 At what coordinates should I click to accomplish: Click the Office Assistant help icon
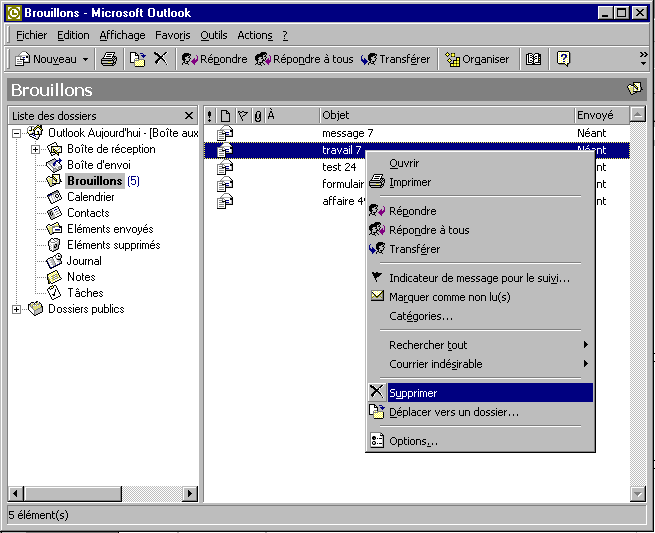tap(563, 59)
